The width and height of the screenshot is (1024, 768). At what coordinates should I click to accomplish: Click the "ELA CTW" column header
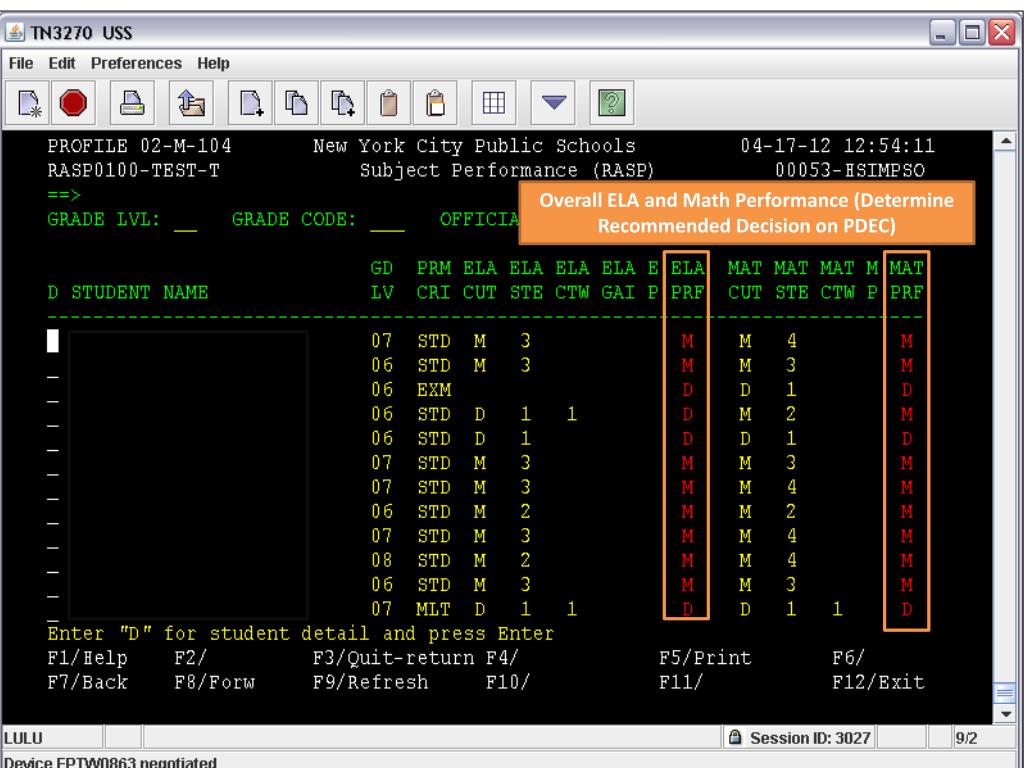click(572, 280)
